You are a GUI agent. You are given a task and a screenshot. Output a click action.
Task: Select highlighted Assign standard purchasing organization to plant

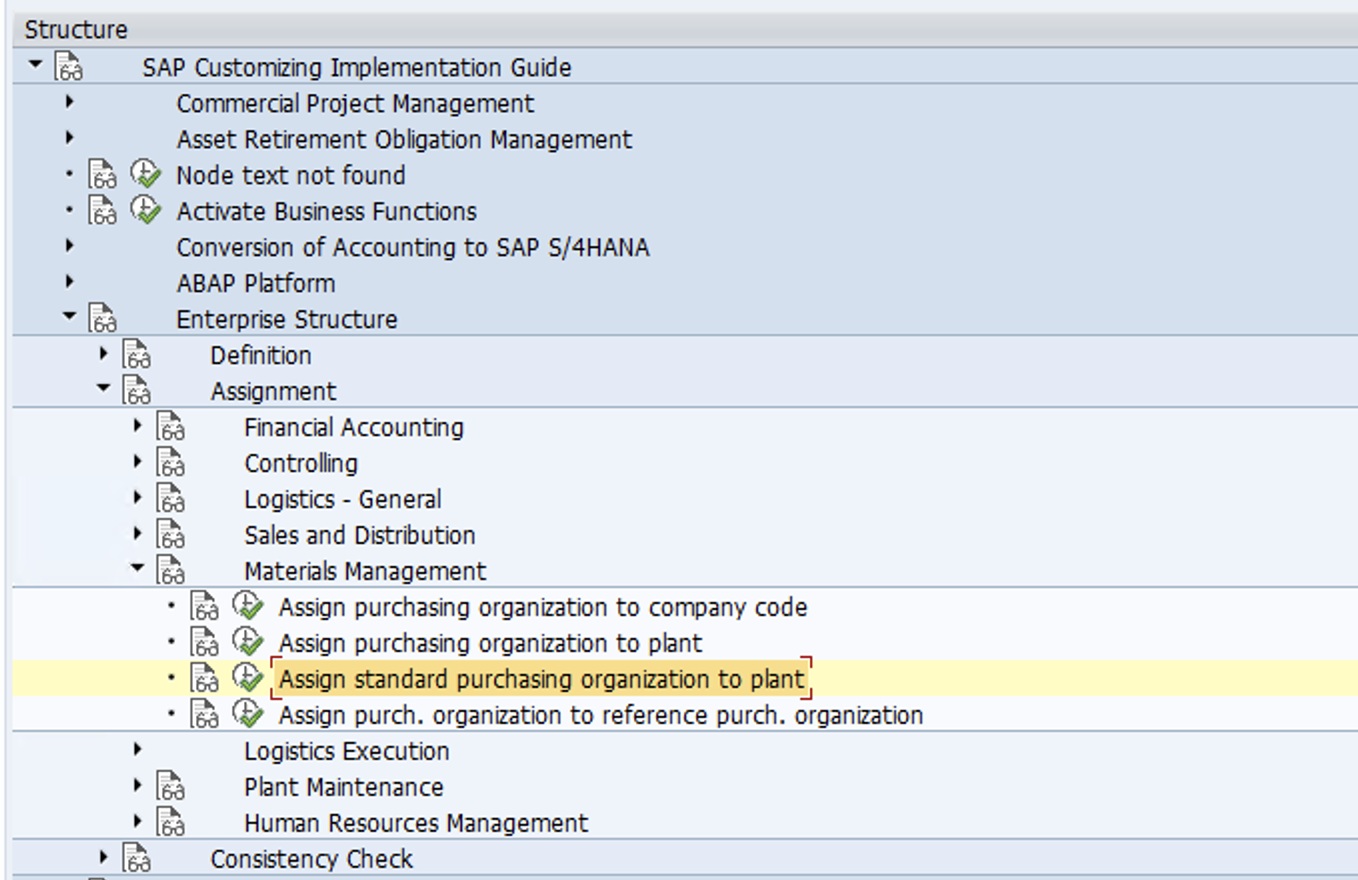click(541, 679)
